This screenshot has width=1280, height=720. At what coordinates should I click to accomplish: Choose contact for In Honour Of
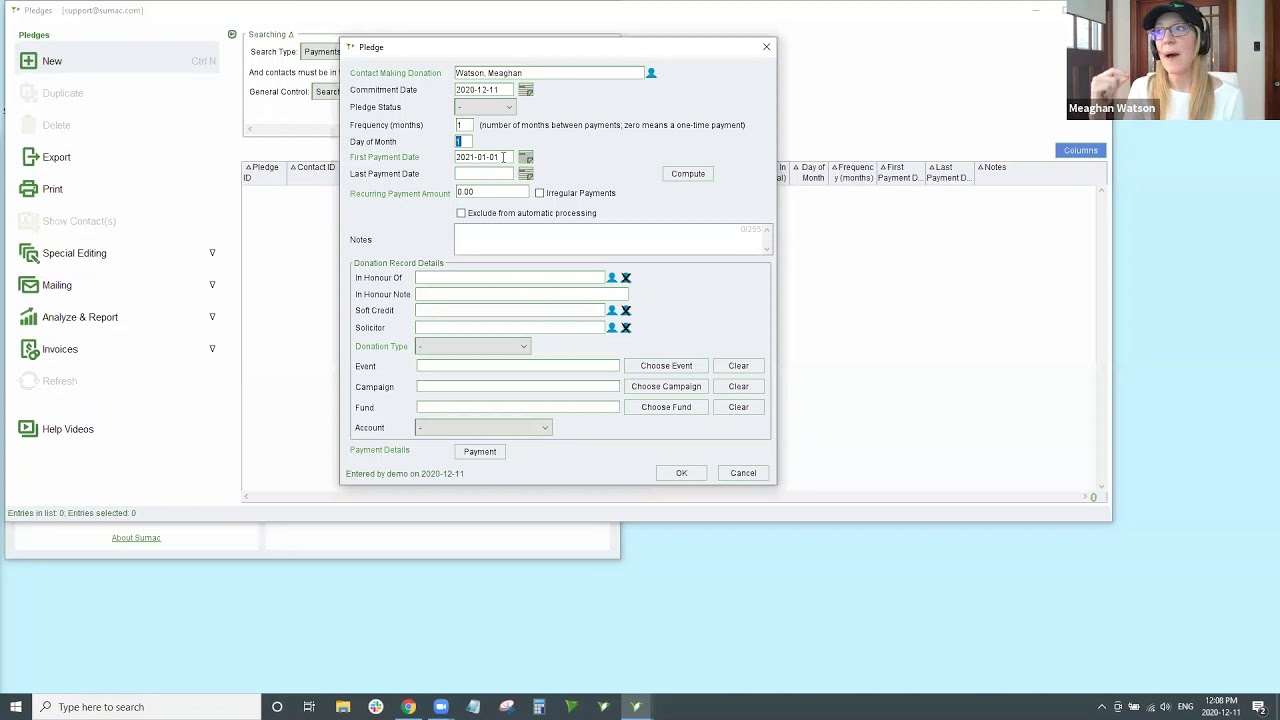coord(612,278)
